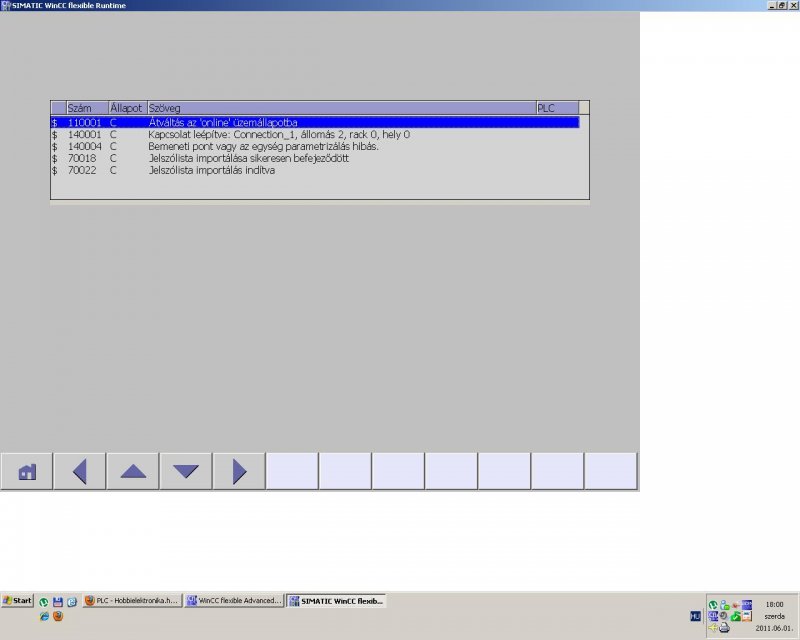Restore down the WinCC Runtime window
The image size is (800, 640).
tap(782, 5)
